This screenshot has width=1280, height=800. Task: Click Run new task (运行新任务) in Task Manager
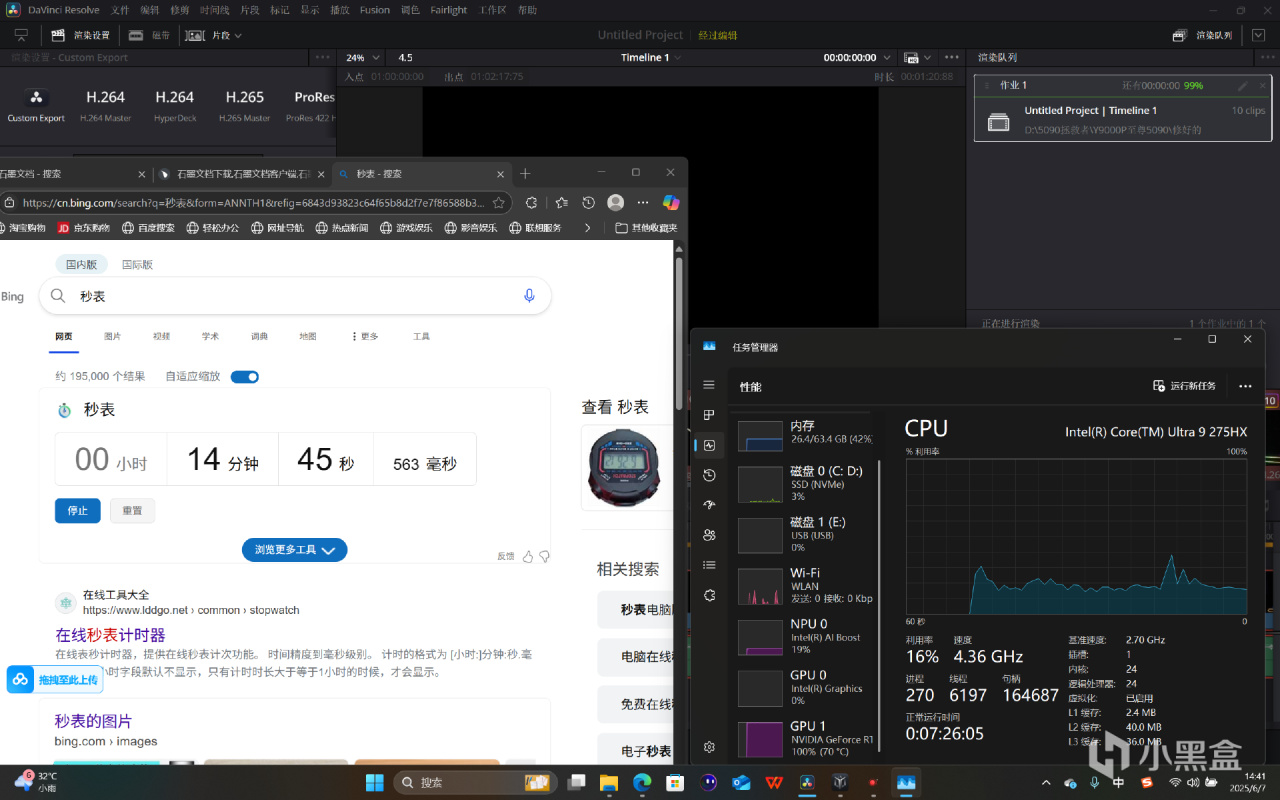click(1185, 386)
